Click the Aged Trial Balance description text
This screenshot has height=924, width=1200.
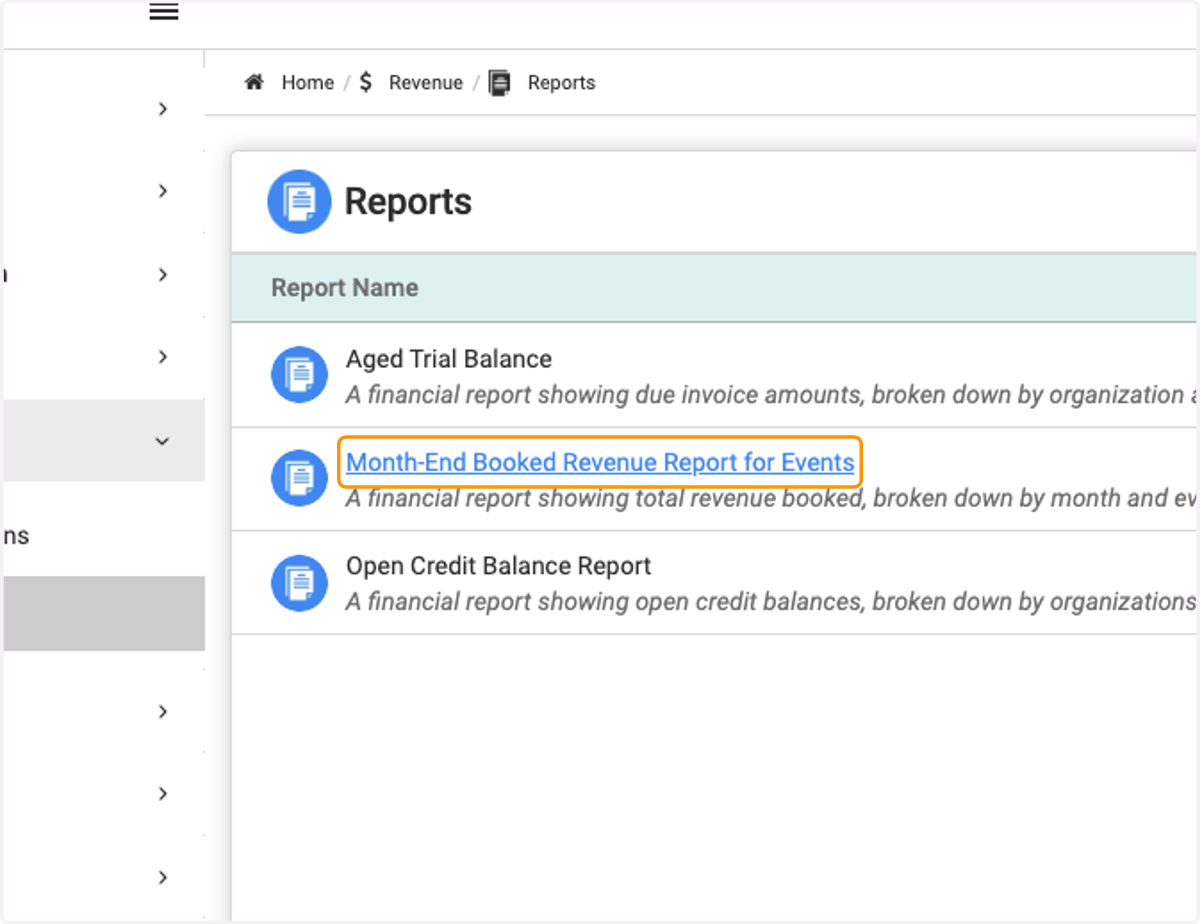tap(771, 395)
